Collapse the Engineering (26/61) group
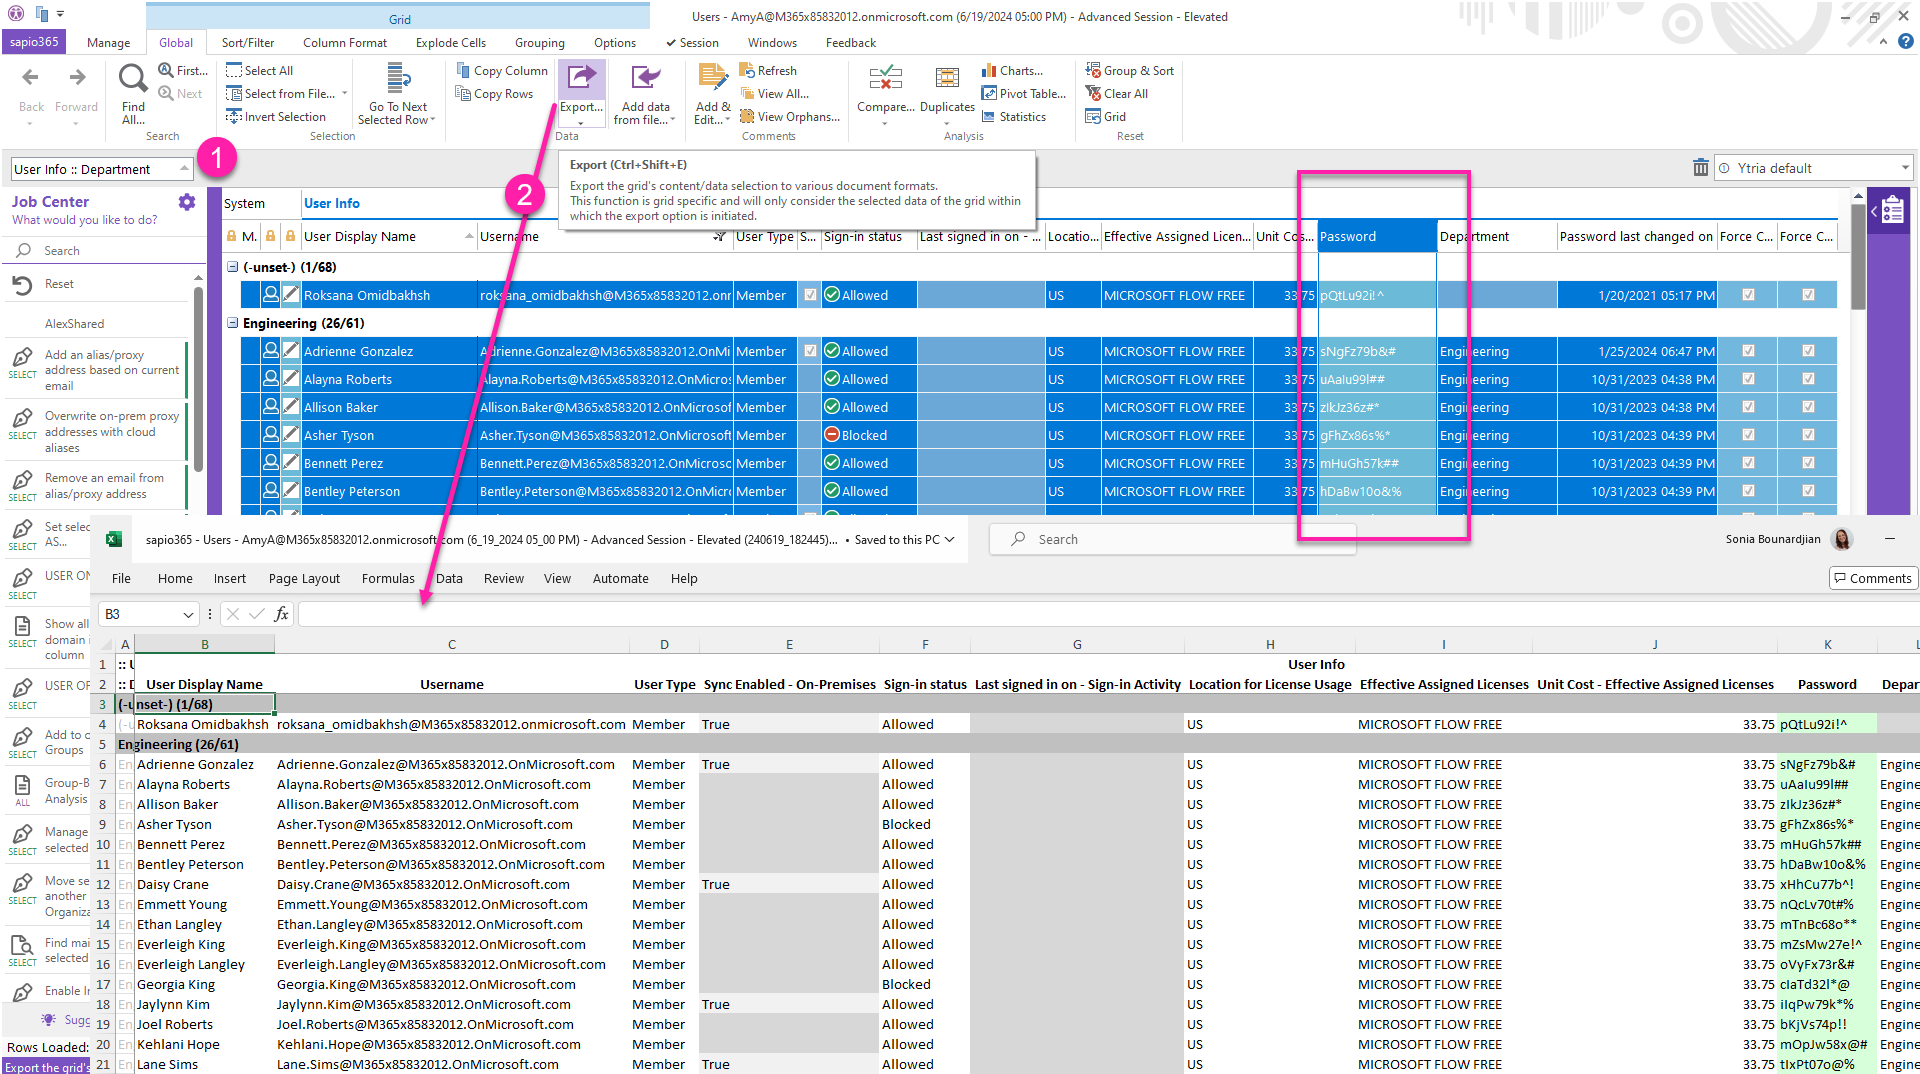 tap(232, 323)
